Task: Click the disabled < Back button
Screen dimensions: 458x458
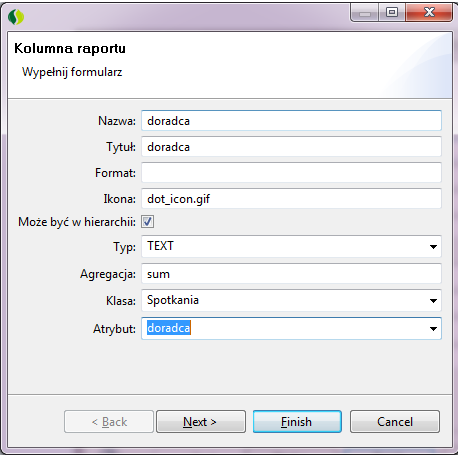Action: [x=109, y=422]
